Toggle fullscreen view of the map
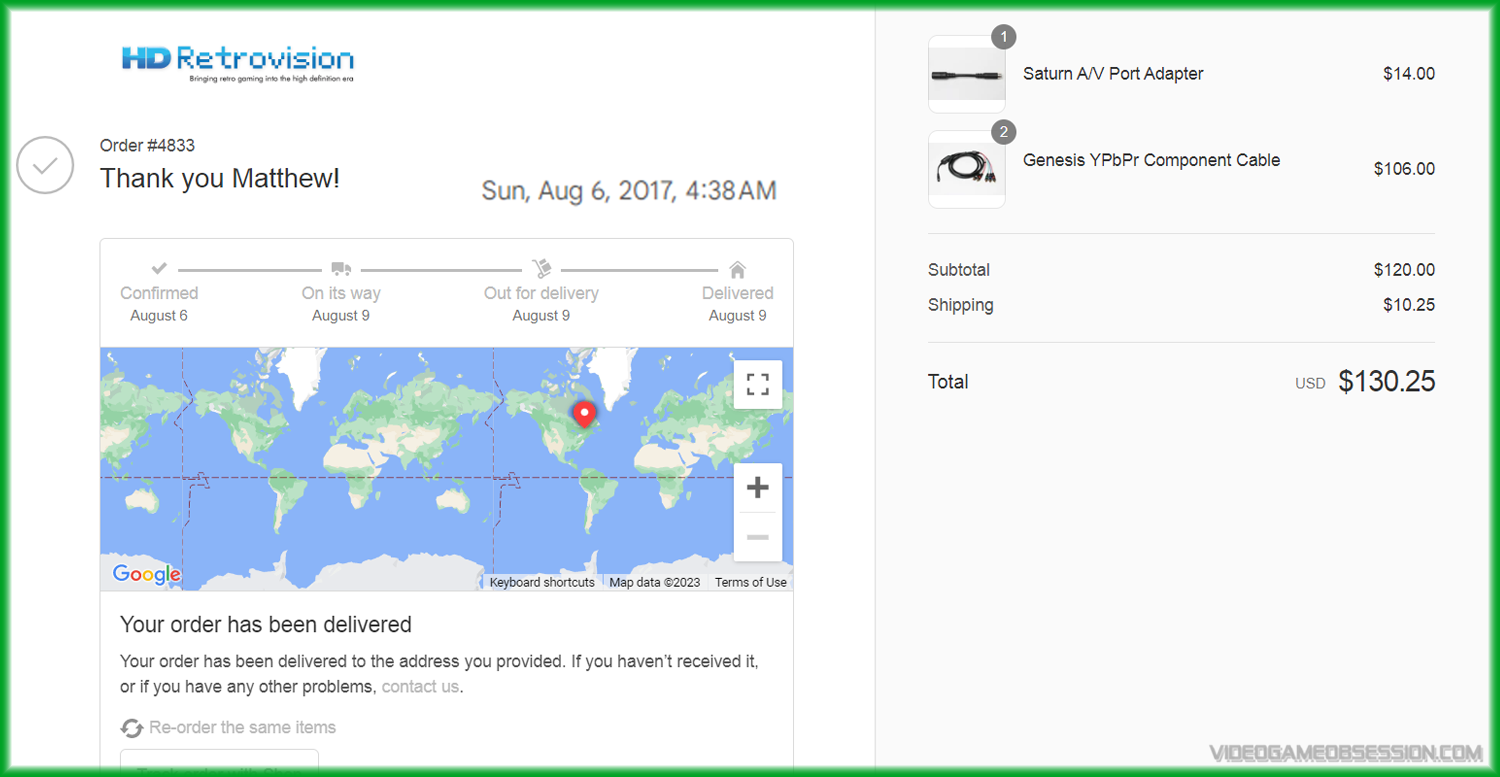This screenshot has height=777, width=1500. click(x=757, y=384)
